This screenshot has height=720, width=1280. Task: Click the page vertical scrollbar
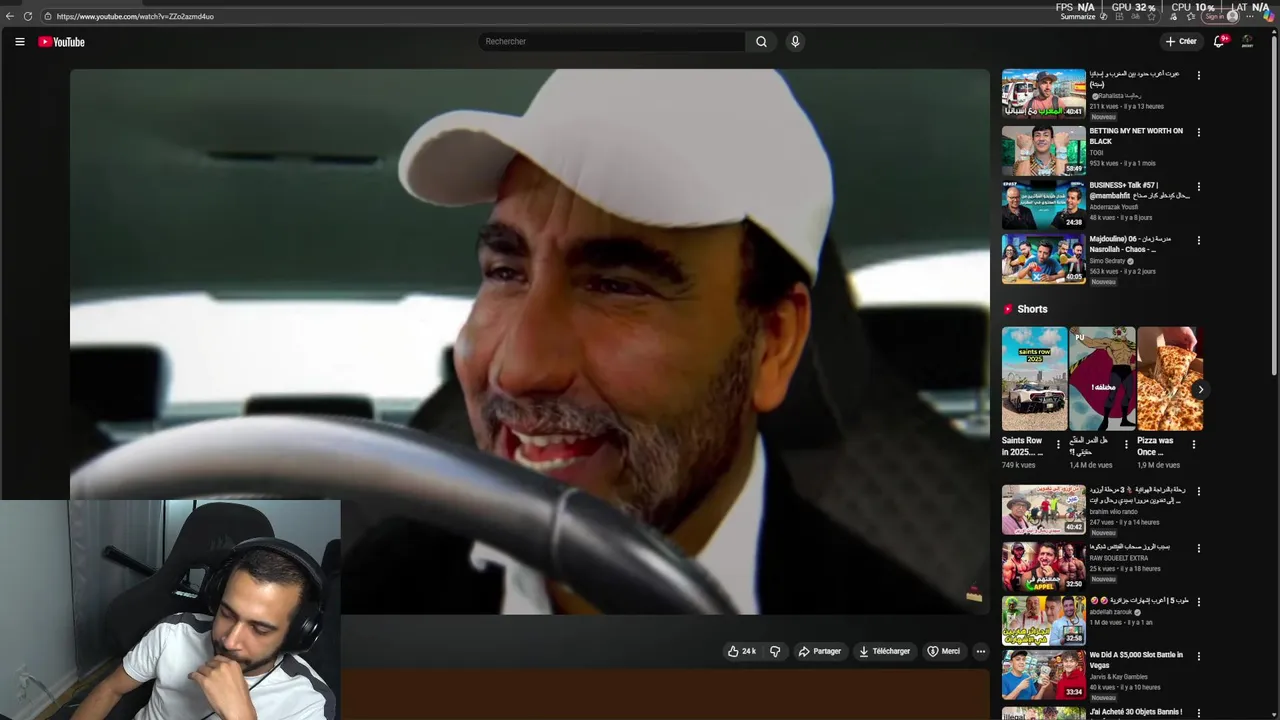tap(1274, 207)
